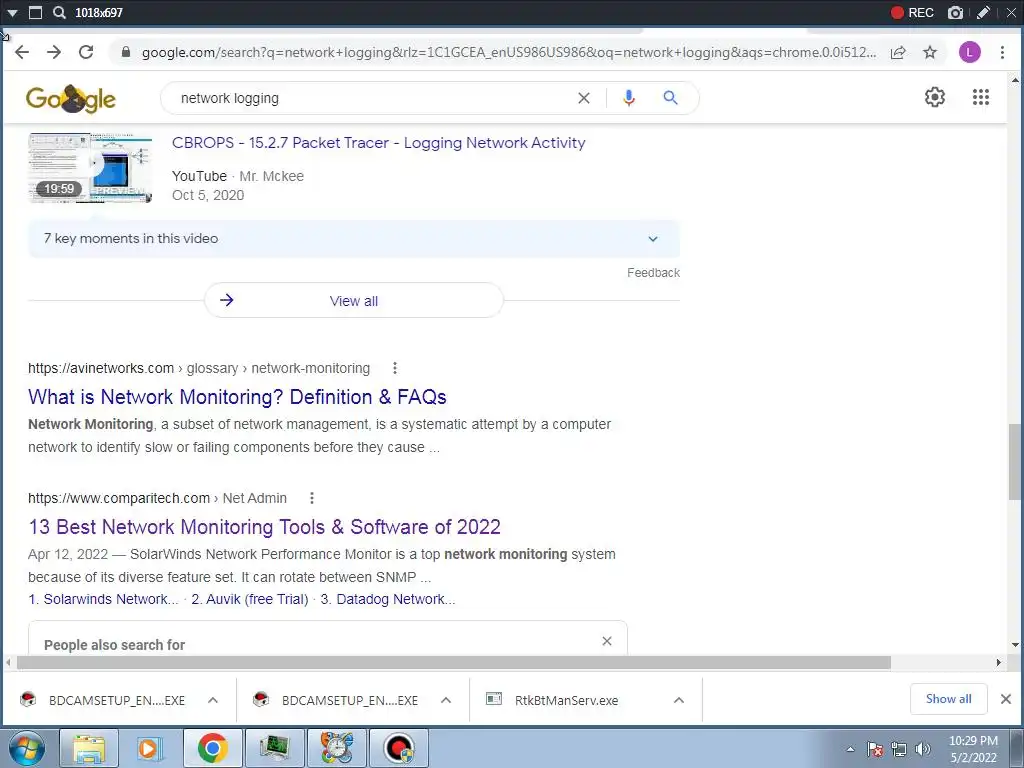Viewport: 1024px width, 768px height.
Task: Switch to Chrome in taskbar
Action: click(213, 748)
